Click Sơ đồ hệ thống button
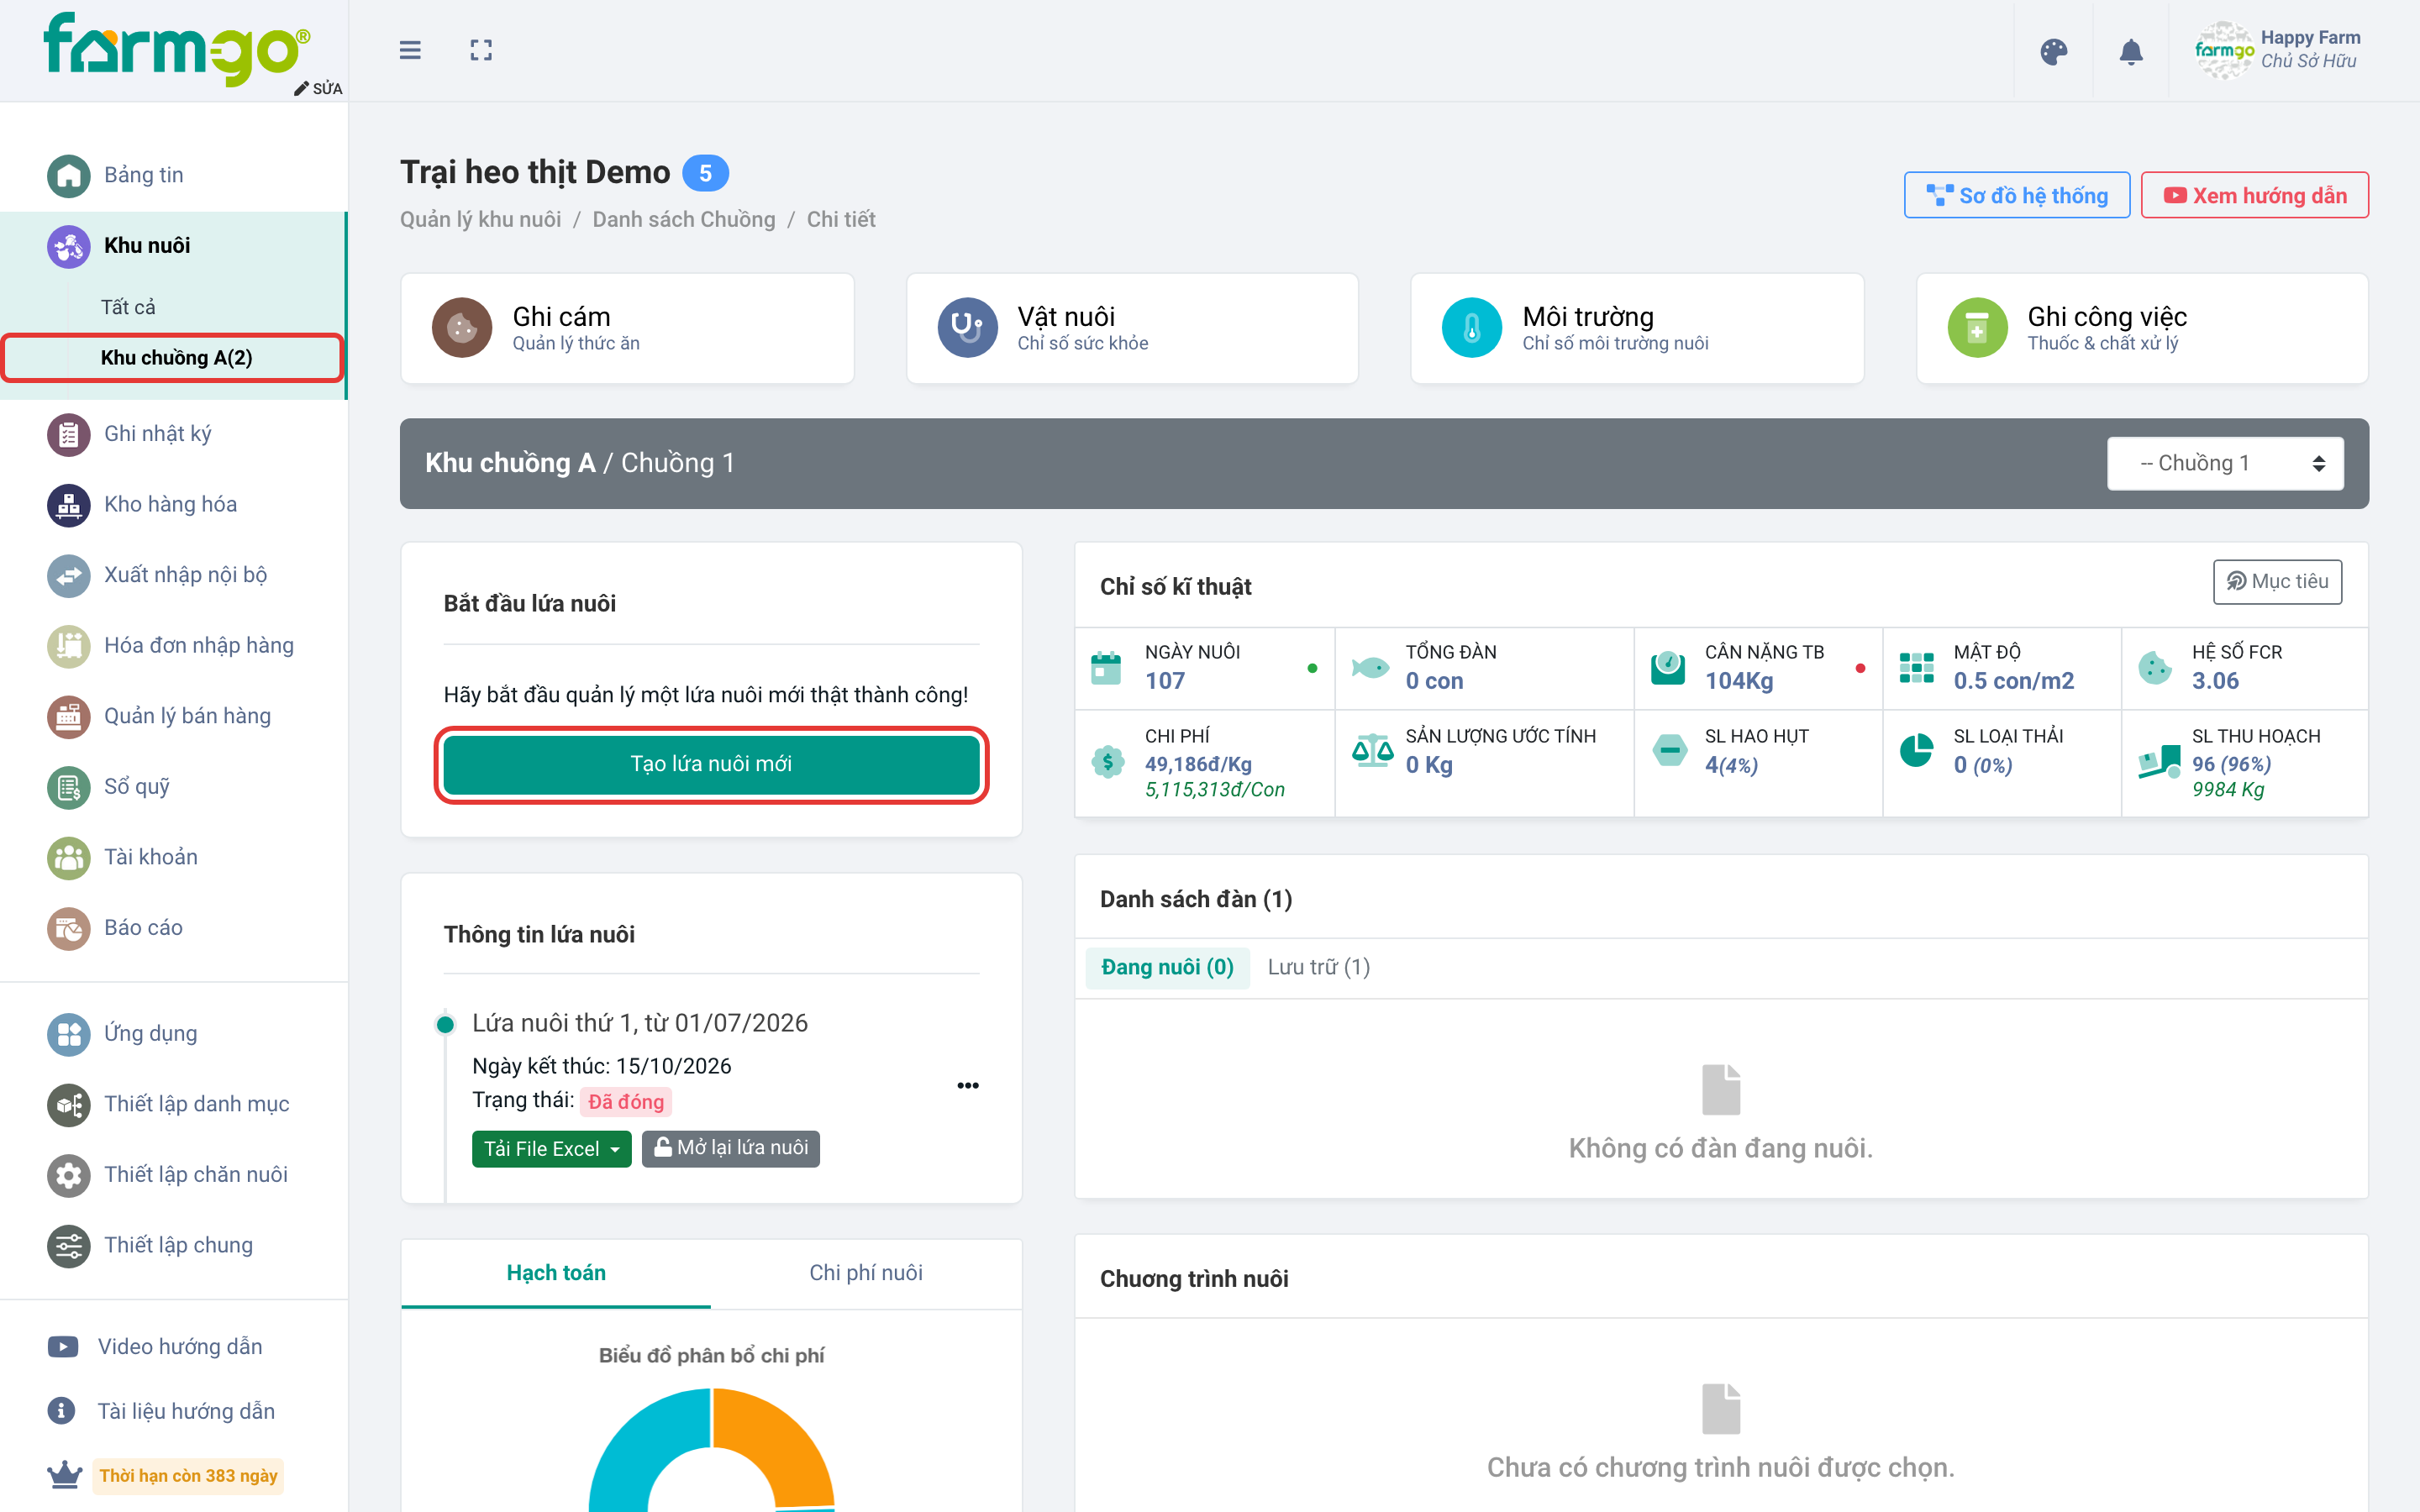This screenshot has height=1512, width=2420. click(2017, 196)
